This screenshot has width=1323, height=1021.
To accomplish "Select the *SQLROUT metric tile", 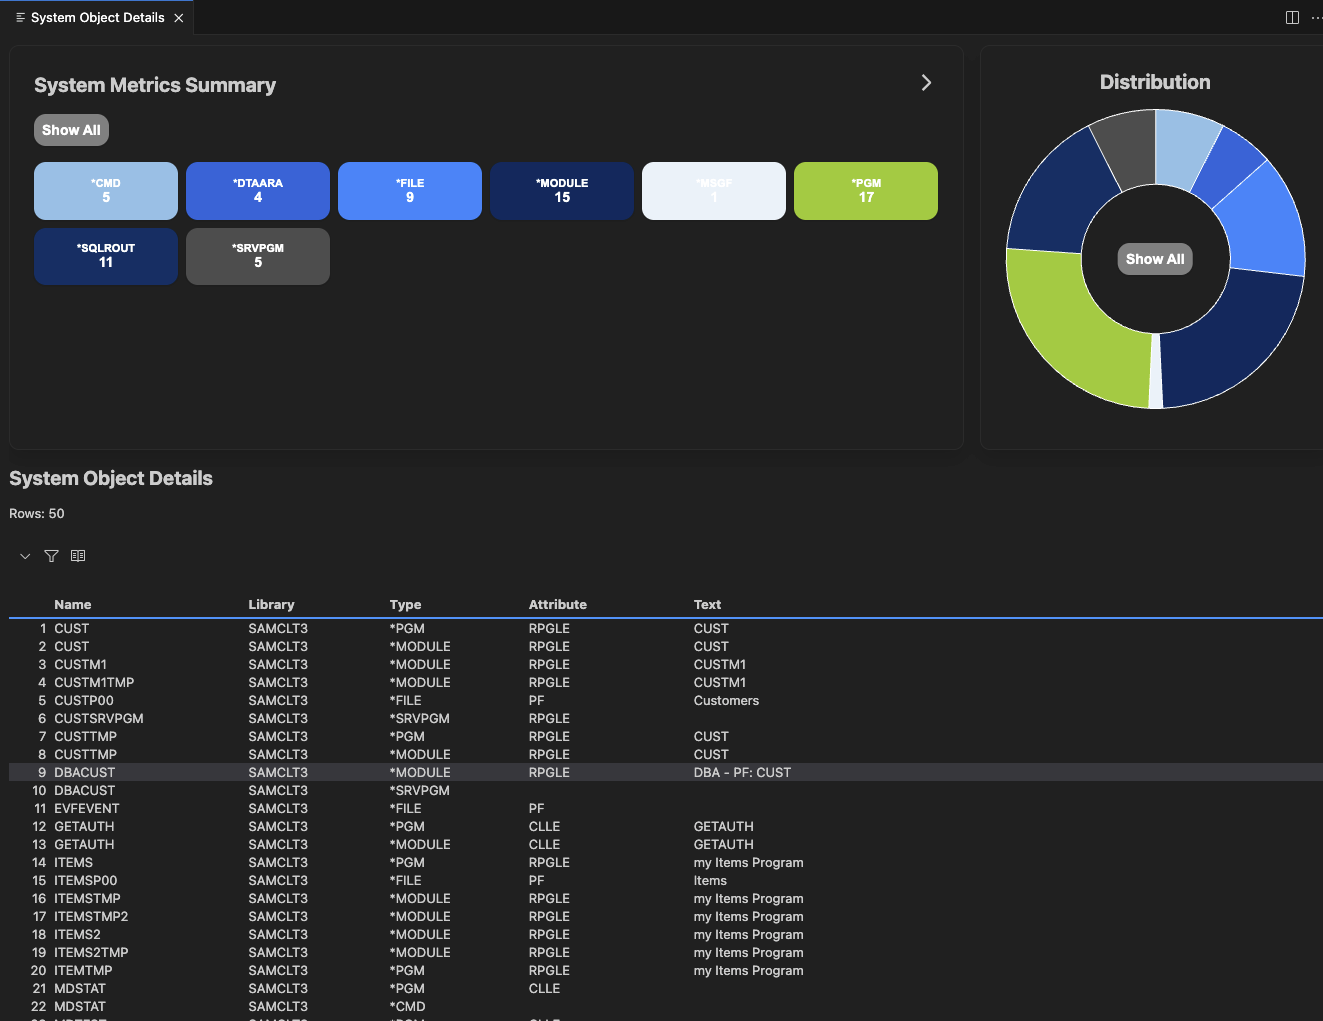I will (106, 256).
